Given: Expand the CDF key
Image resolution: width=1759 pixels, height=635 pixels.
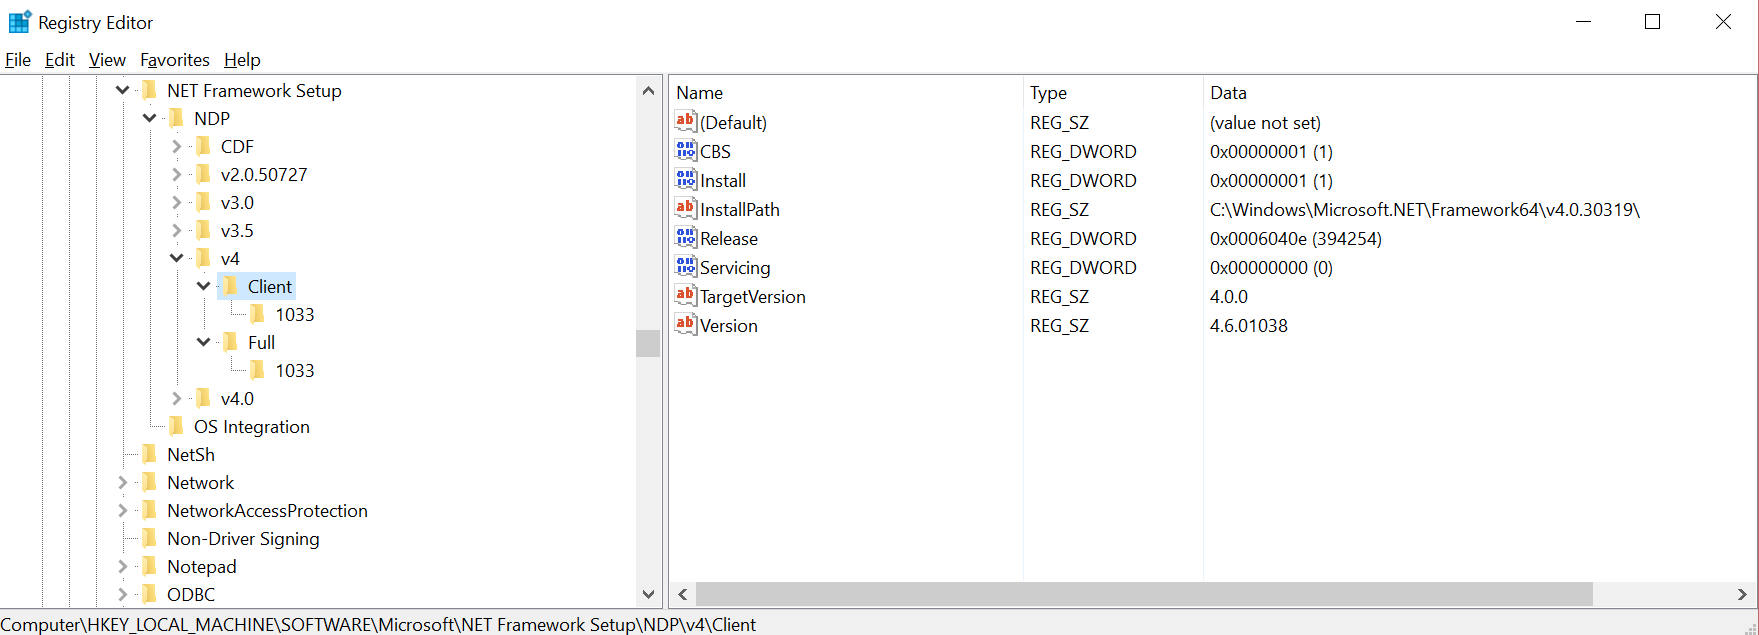Looking at the screenshot, I should coord(177,146).
